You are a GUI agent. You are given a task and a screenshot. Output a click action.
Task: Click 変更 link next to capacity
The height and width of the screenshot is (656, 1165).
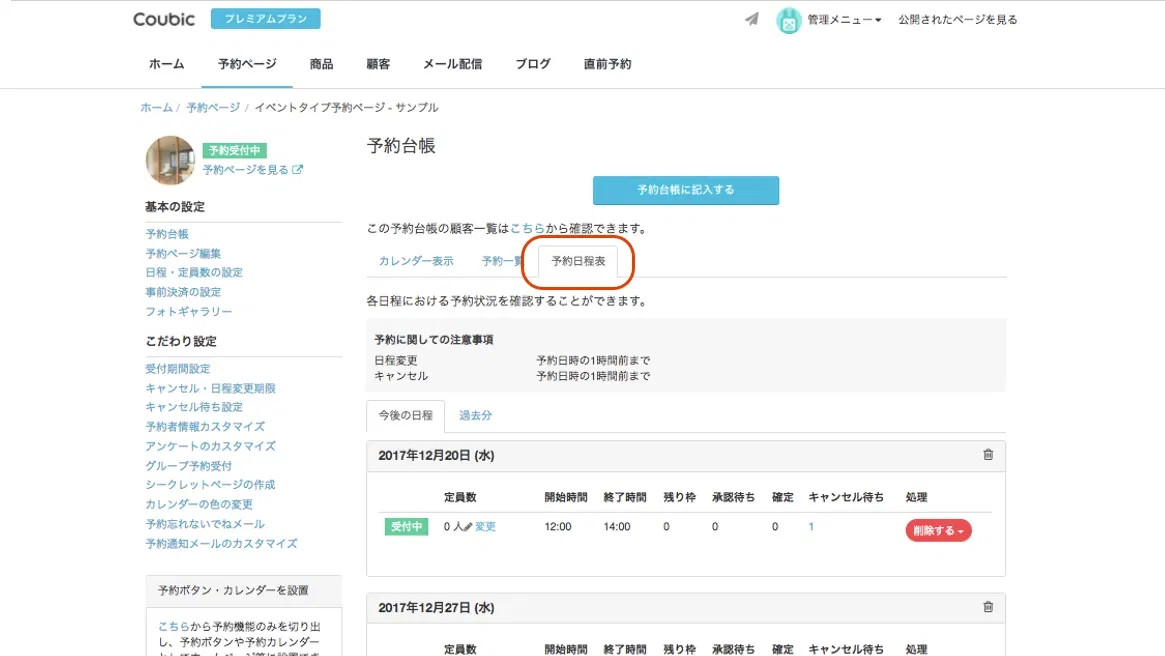tap(485, 527)
